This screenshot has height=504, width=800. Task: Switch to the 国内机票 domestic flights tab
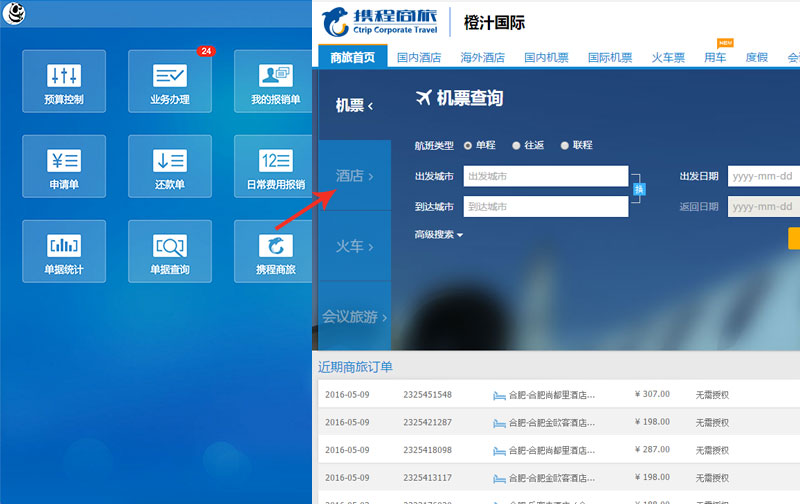click(x=546, y=58)
